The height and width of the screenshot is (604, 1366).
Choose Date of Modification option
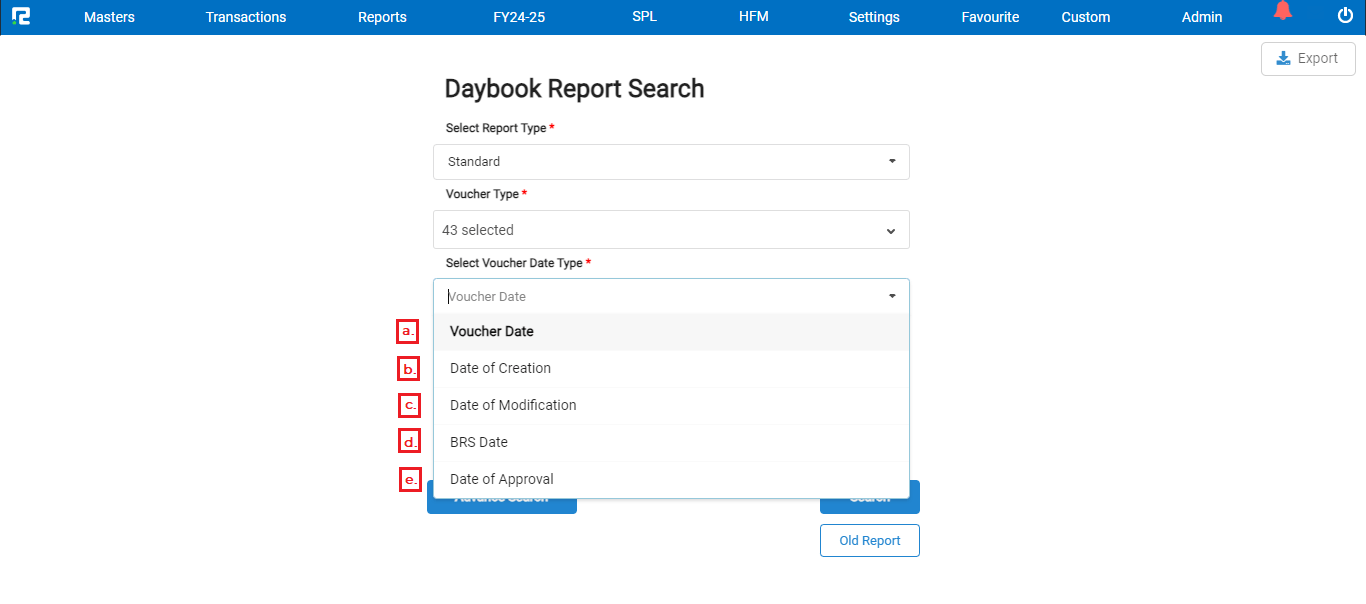[513, 406]
